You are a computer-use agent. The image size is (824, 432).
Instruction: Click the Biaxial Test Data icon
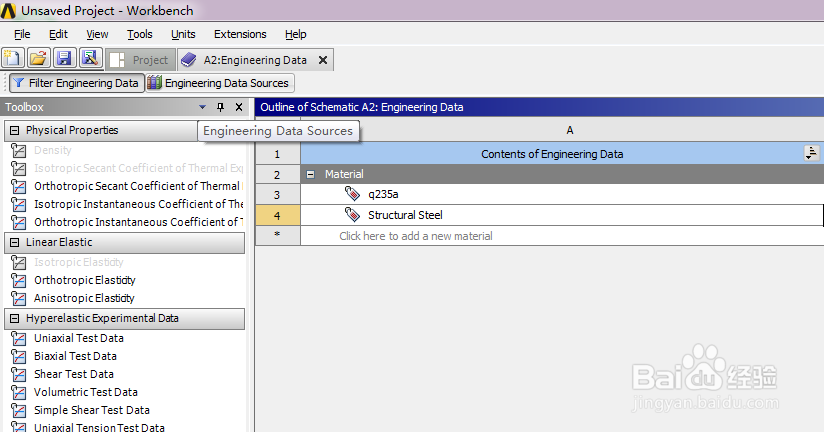18,356
